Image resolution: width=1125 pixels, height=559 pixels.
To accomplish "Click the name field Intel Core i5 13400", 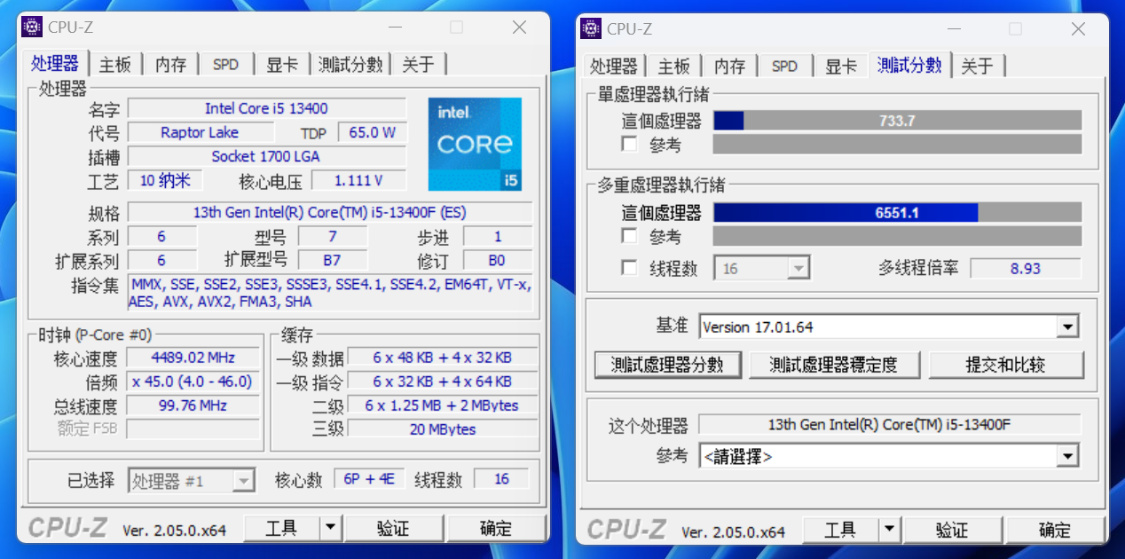I will (267, 108).
